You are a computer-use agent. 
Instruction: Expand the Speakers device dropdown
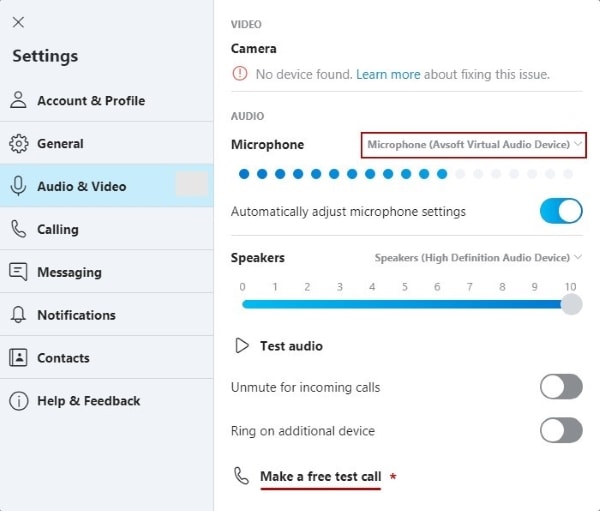point(477,258)
